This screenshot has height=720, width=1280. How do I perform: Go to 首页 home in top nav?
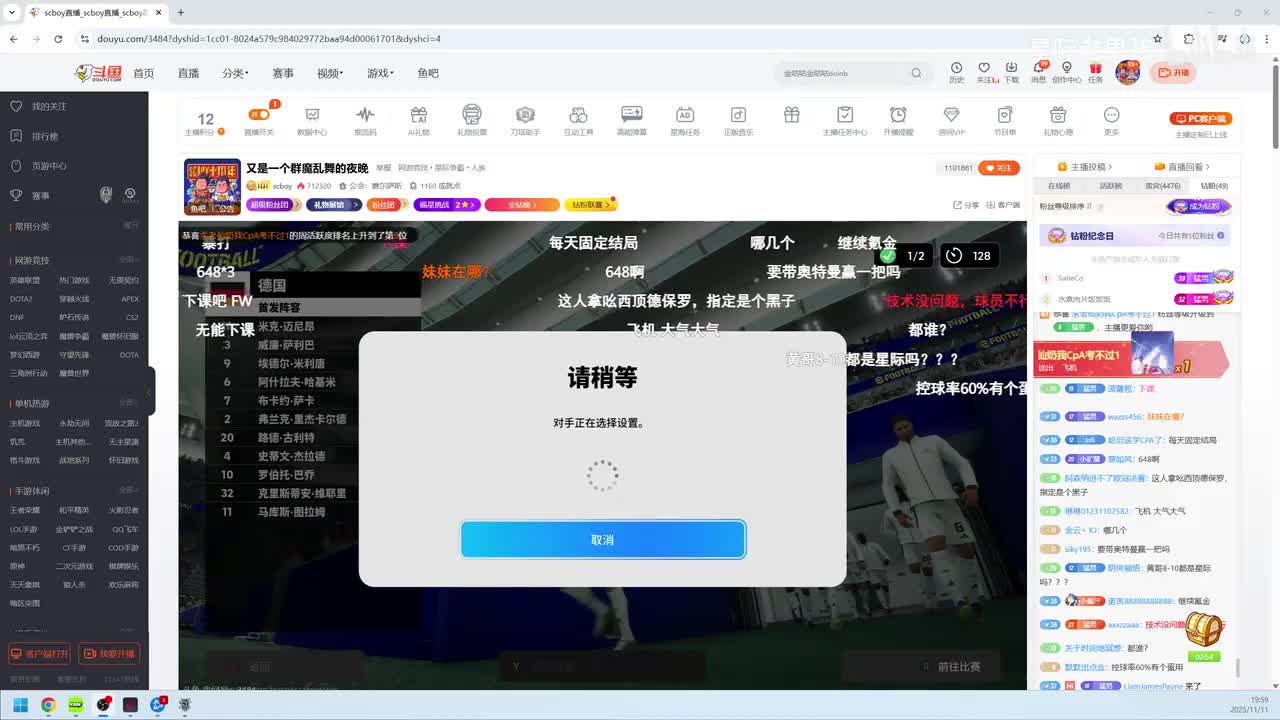click(144, 73)
